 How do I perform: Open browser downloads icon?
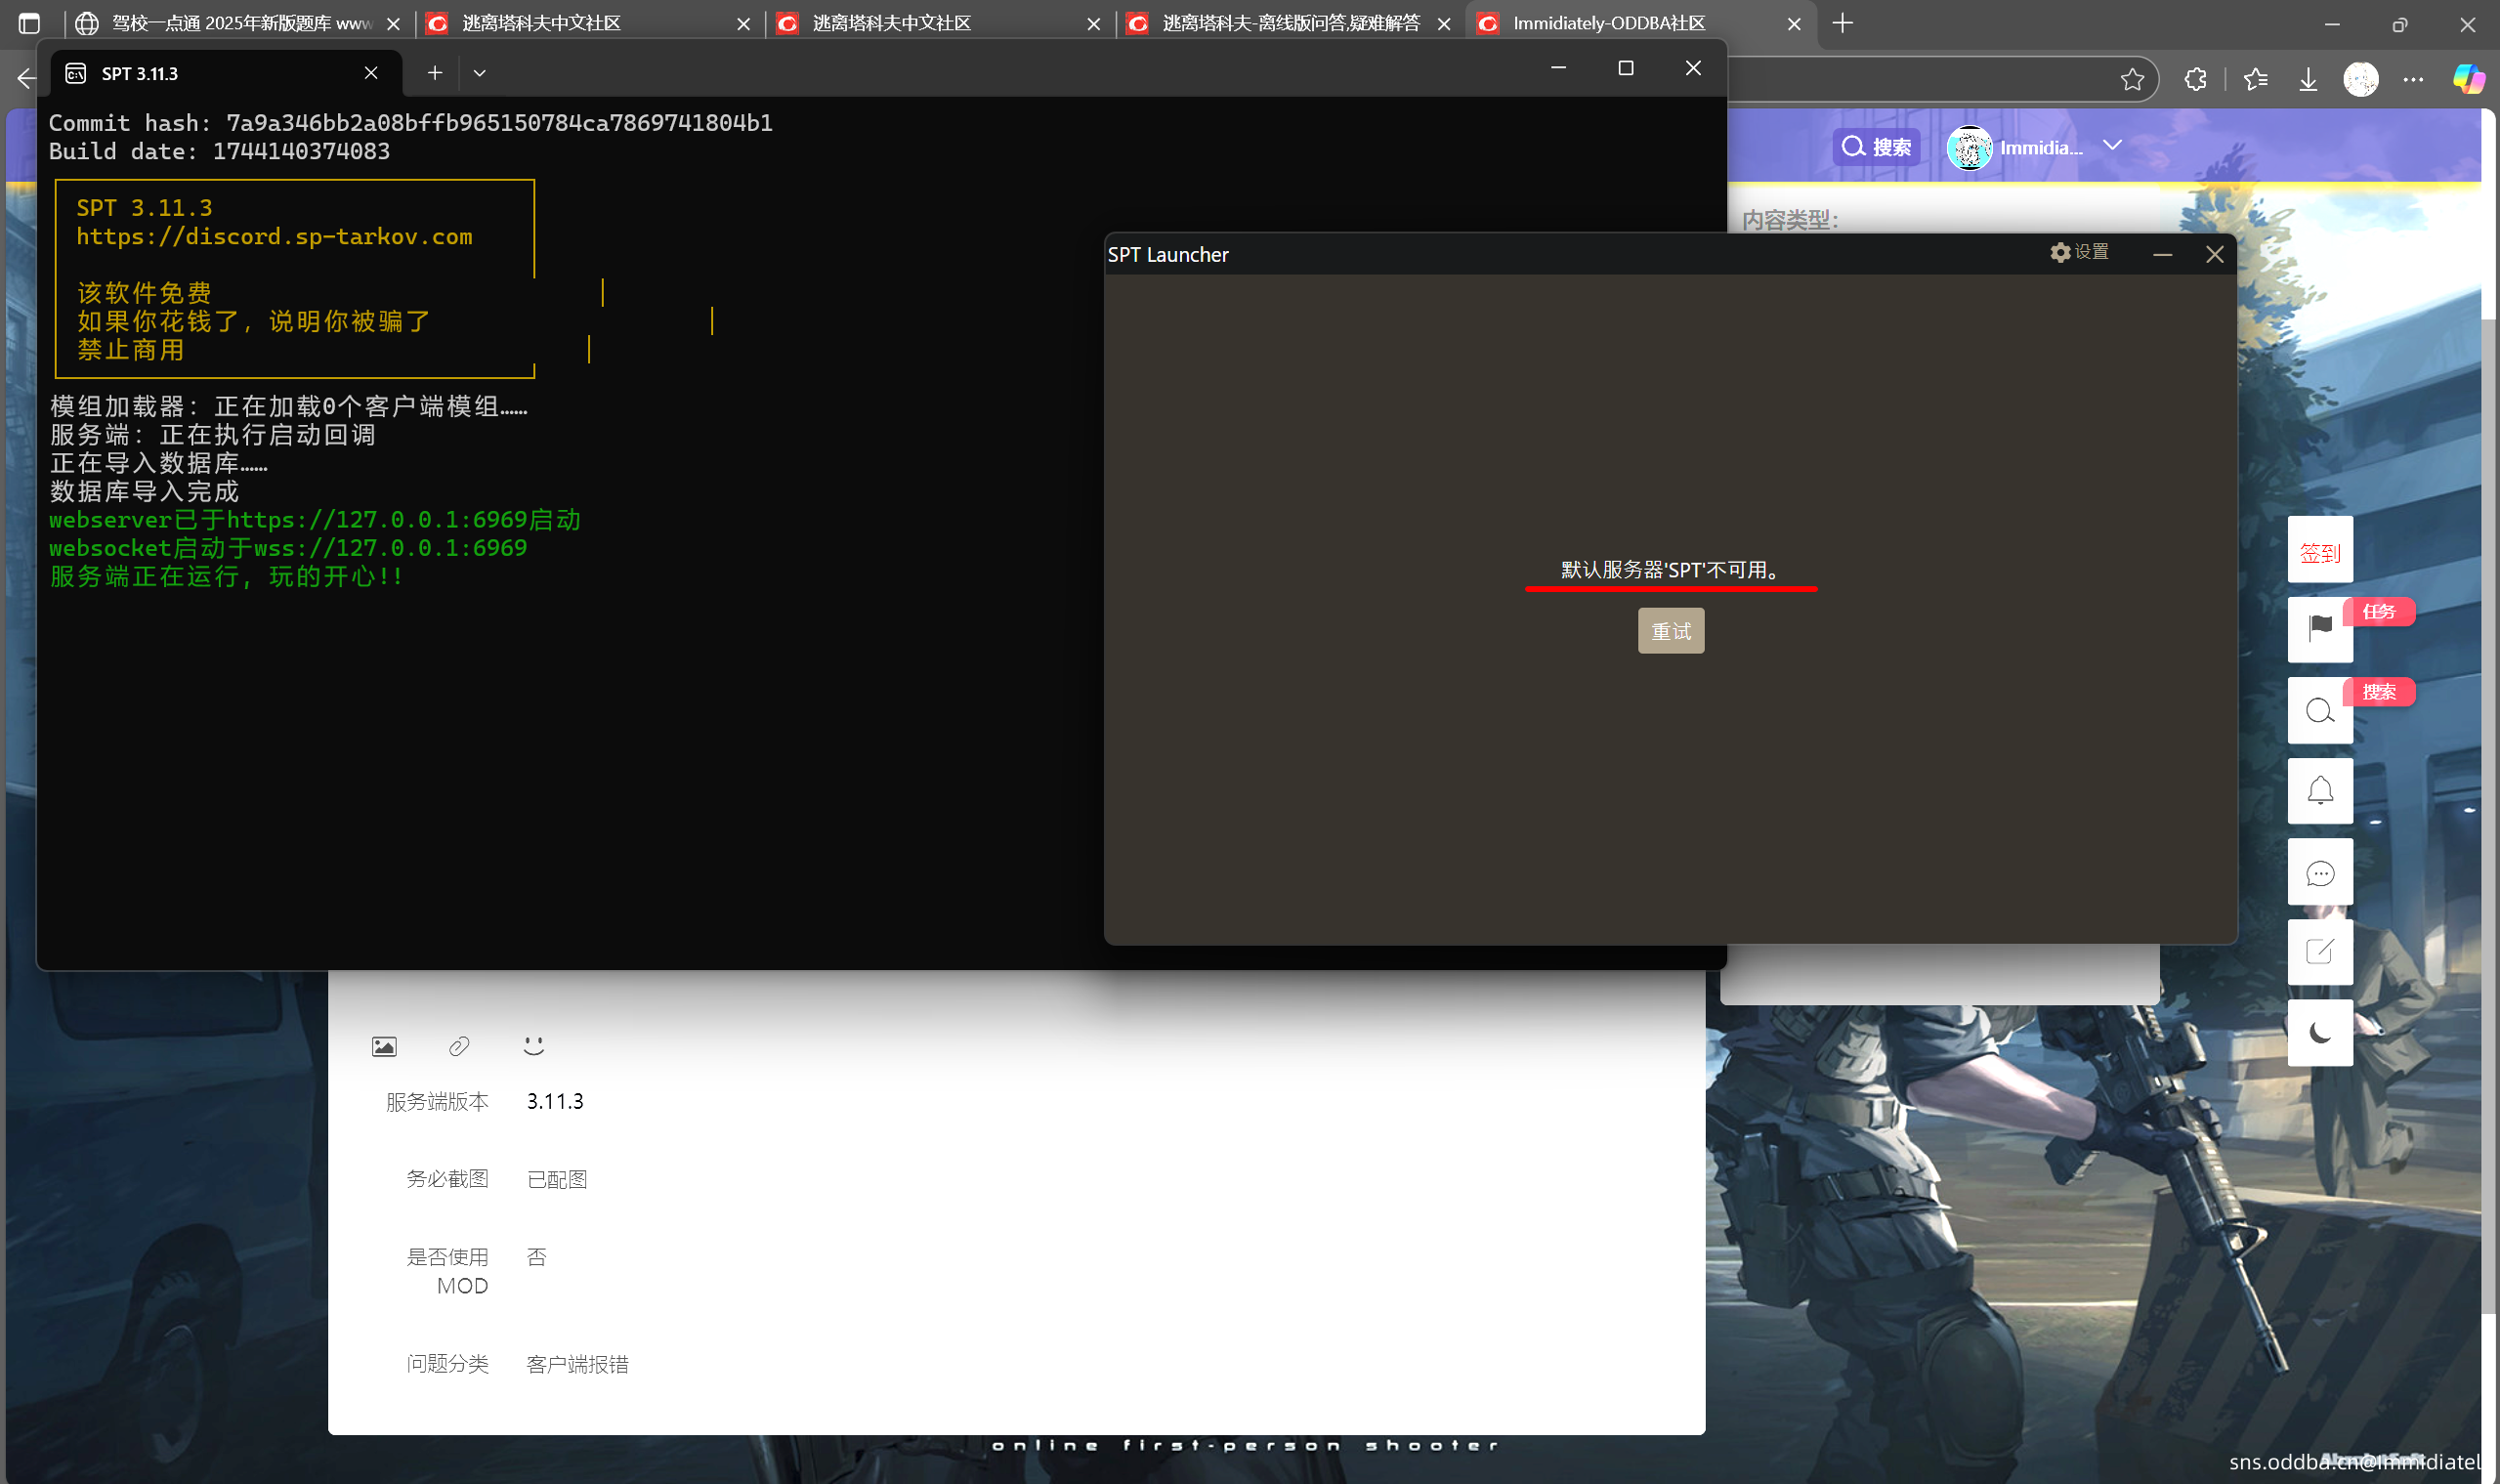2307,79
